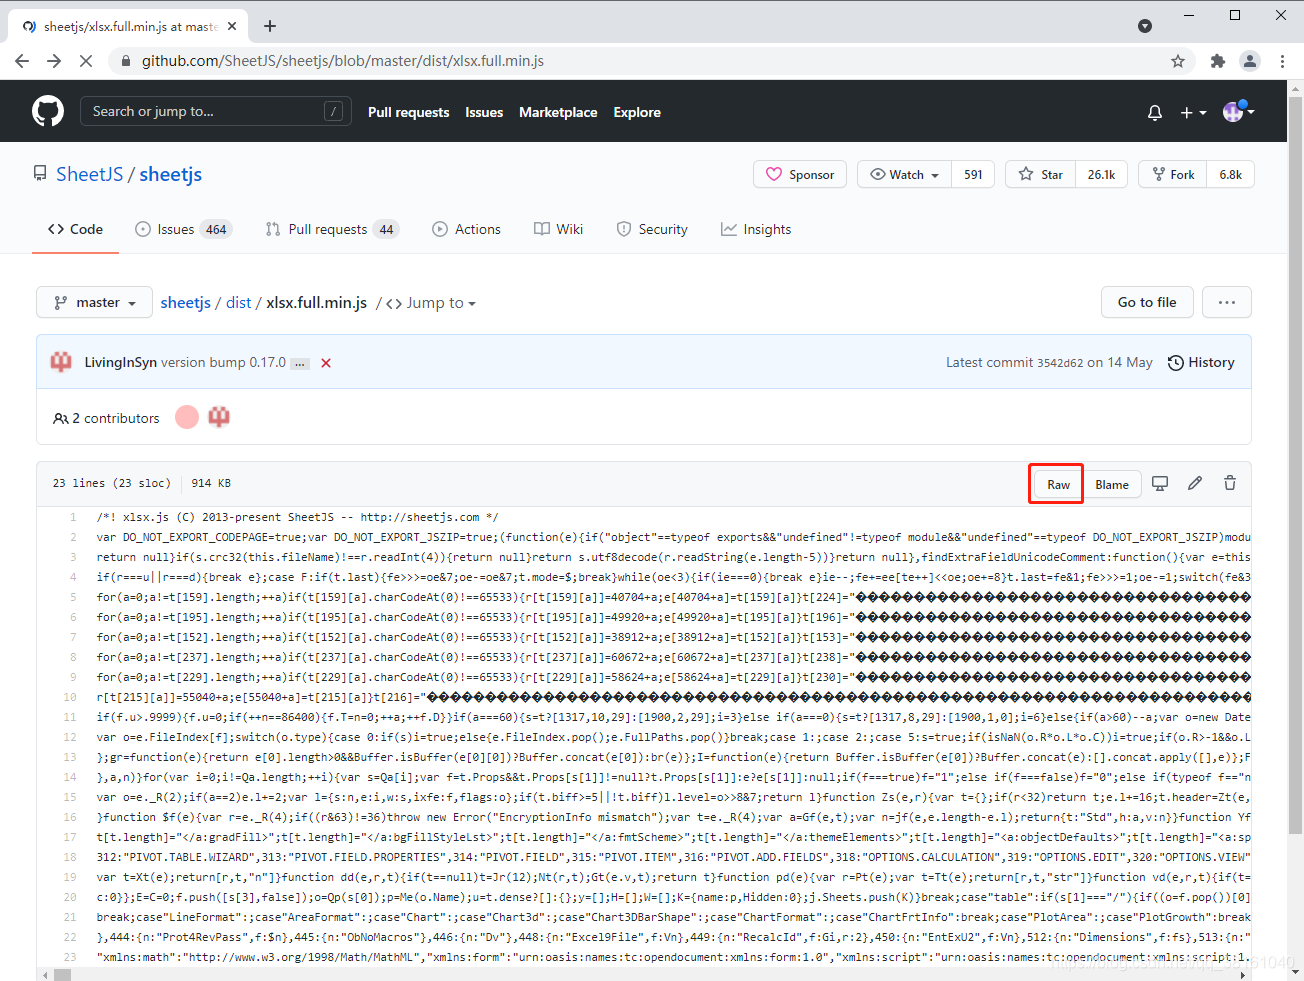Switch to the Code tab
The height and width of the screenshot is (981, 1304).
point(75,229)
